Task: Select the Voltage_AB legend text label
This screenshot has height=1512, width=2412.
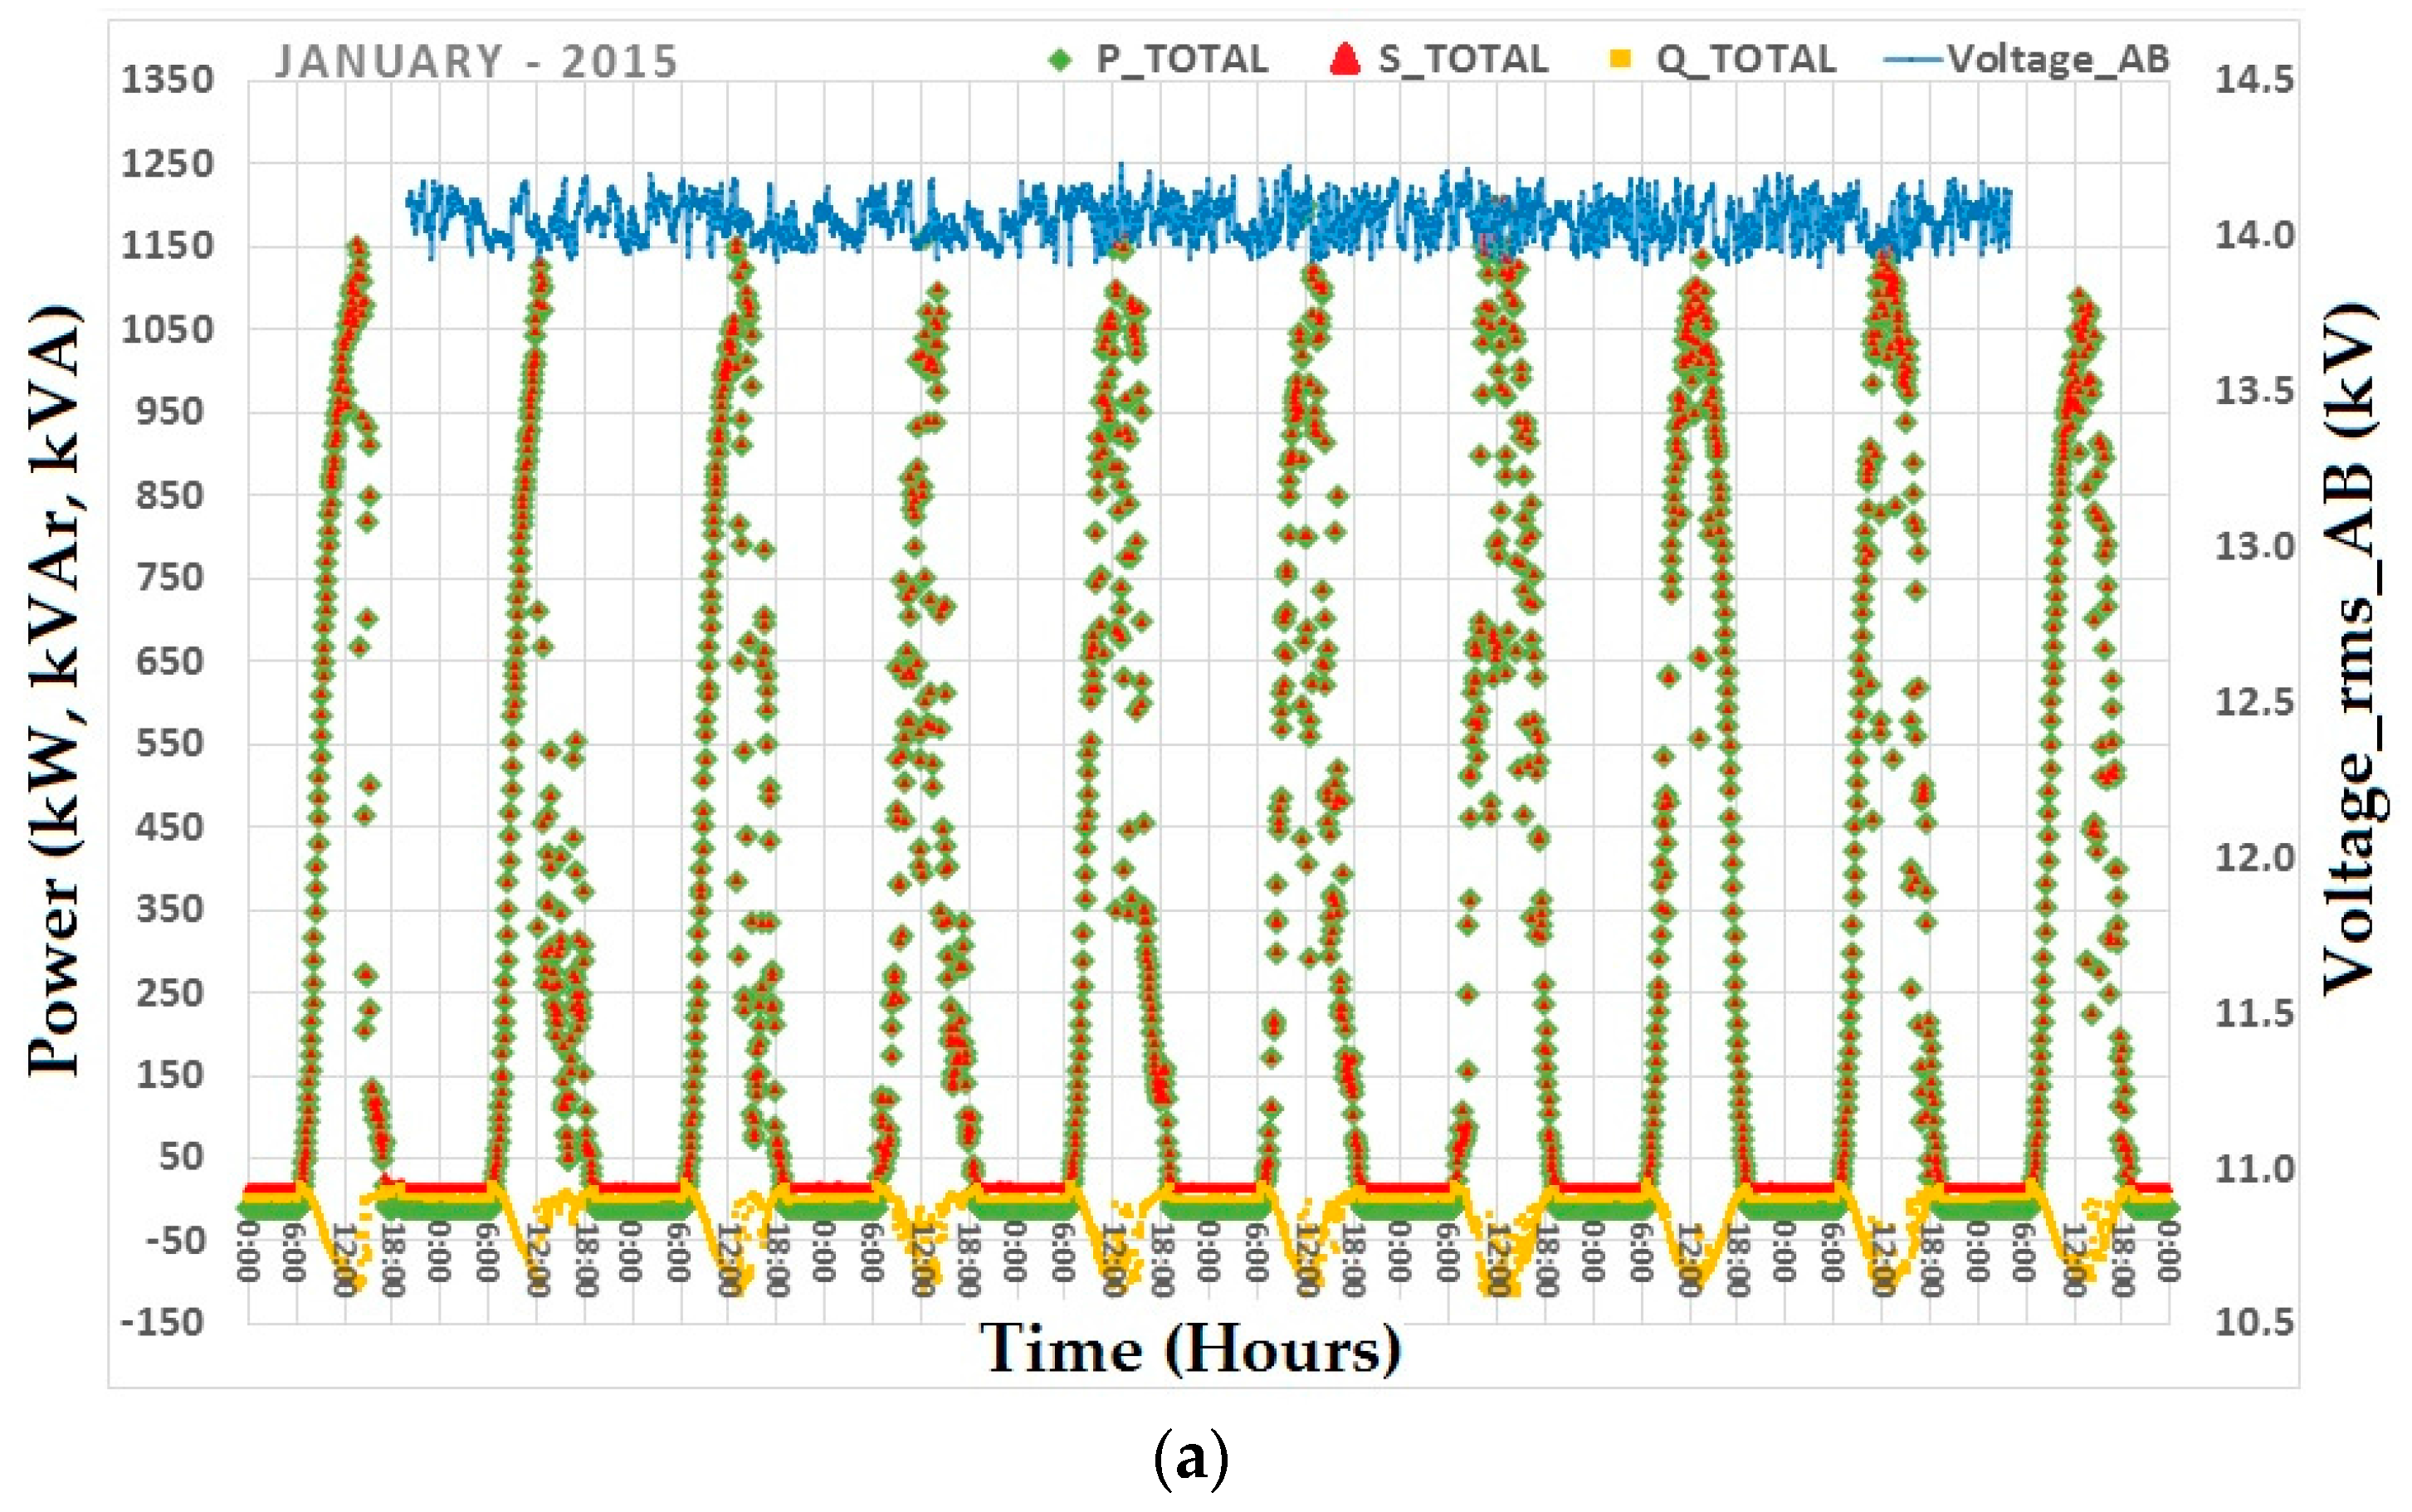Action: tap(2059, 60)
